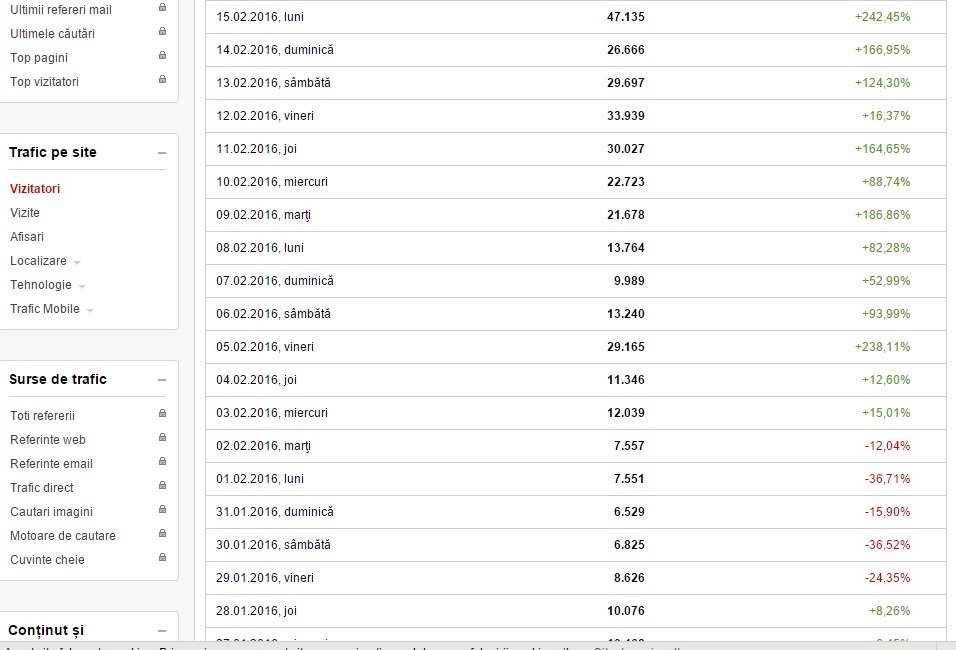
Task: Open the Afisari menu item
Action: [27, 237]
